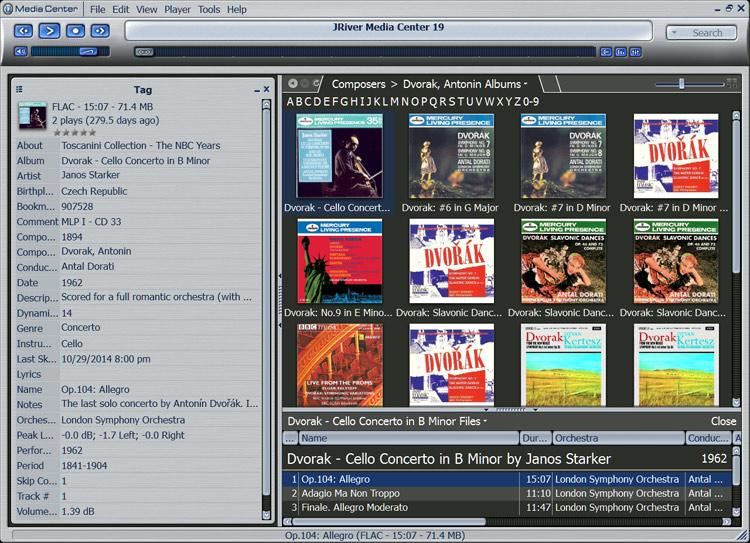The image size is (750, 543).
Task: Click the Next track button
Action: 101,31
